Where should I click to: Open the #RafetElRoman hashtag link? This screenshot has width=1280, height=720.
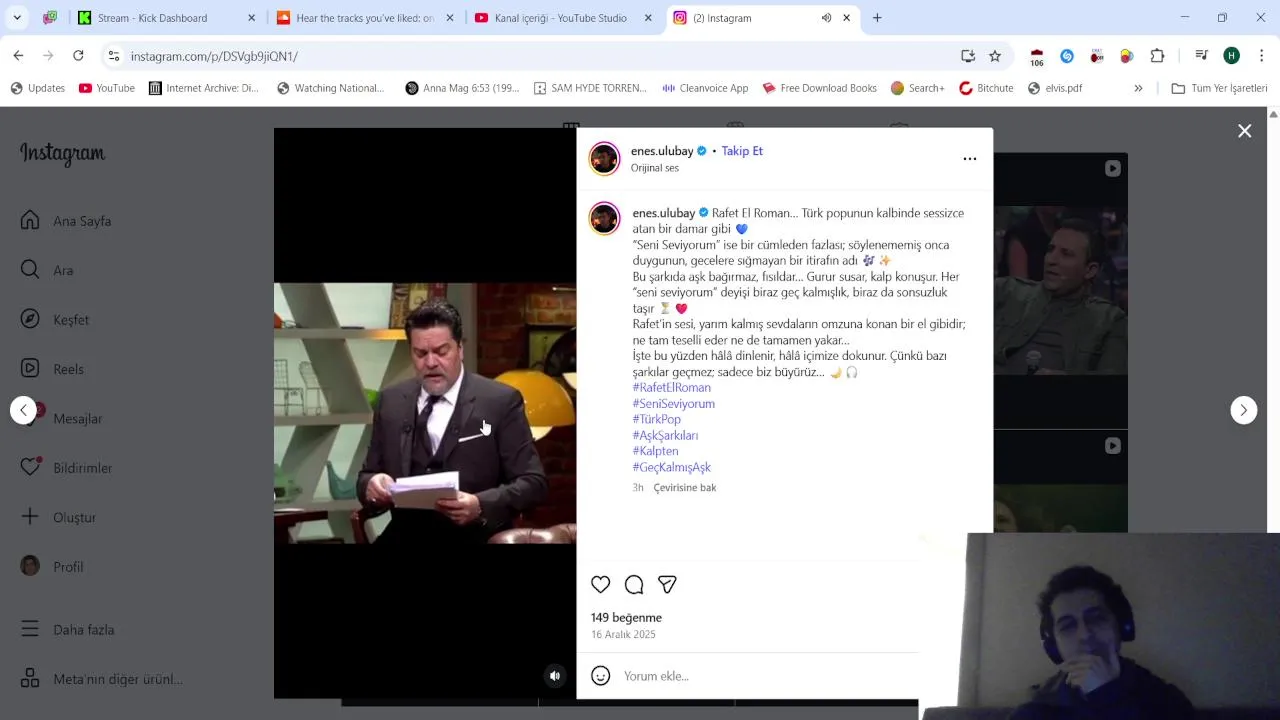click(672, 388)
